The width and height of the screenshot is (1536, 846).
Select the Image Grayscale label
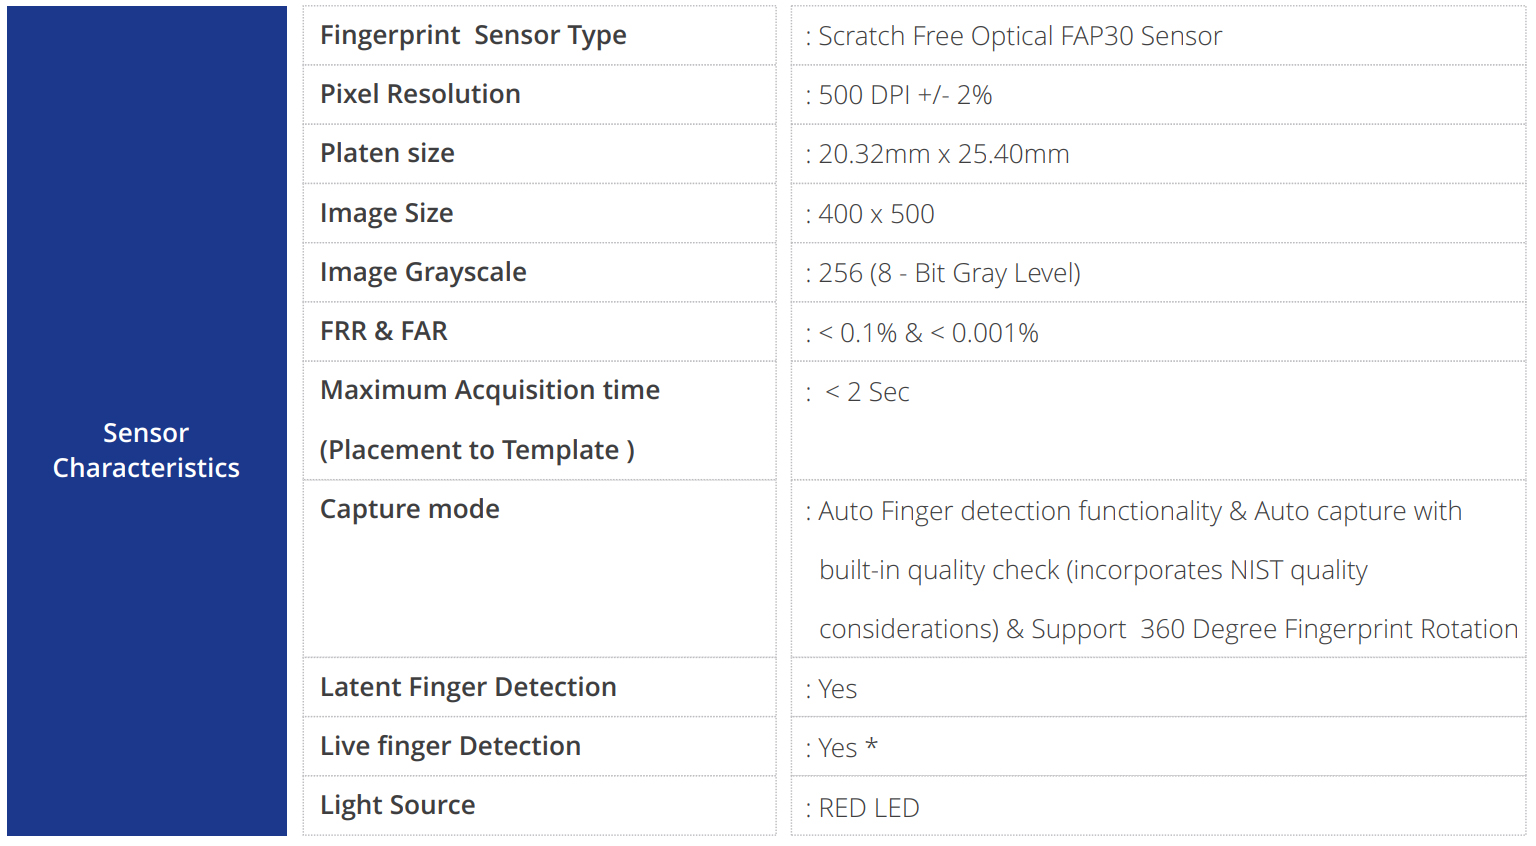pyautogui.click(x=423, y=273)
